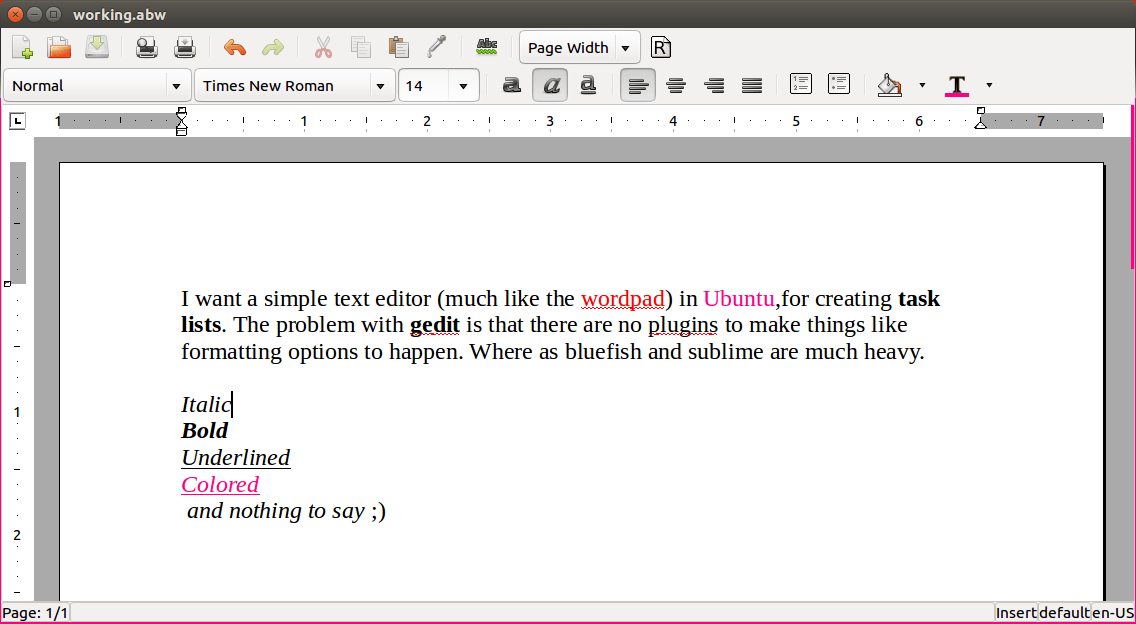This screenshot has height=624, width=1136.
Task: Cut the selected text
Action: tap(323, 48)
